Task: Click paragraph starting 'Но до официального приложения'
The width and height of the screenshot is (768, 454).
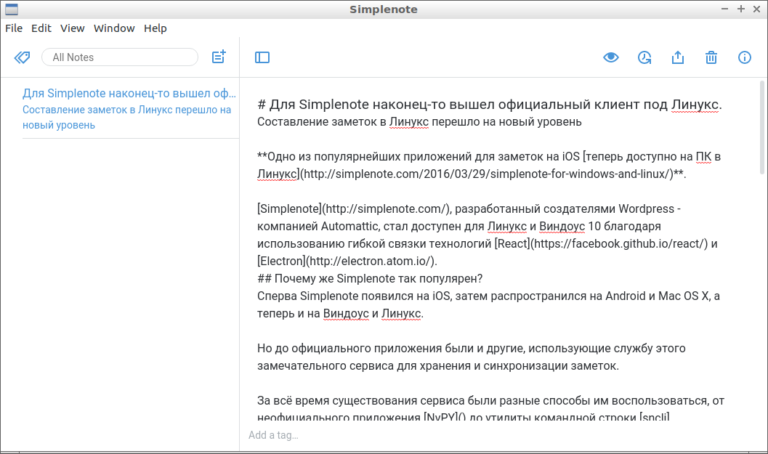Action: [471, 357]
